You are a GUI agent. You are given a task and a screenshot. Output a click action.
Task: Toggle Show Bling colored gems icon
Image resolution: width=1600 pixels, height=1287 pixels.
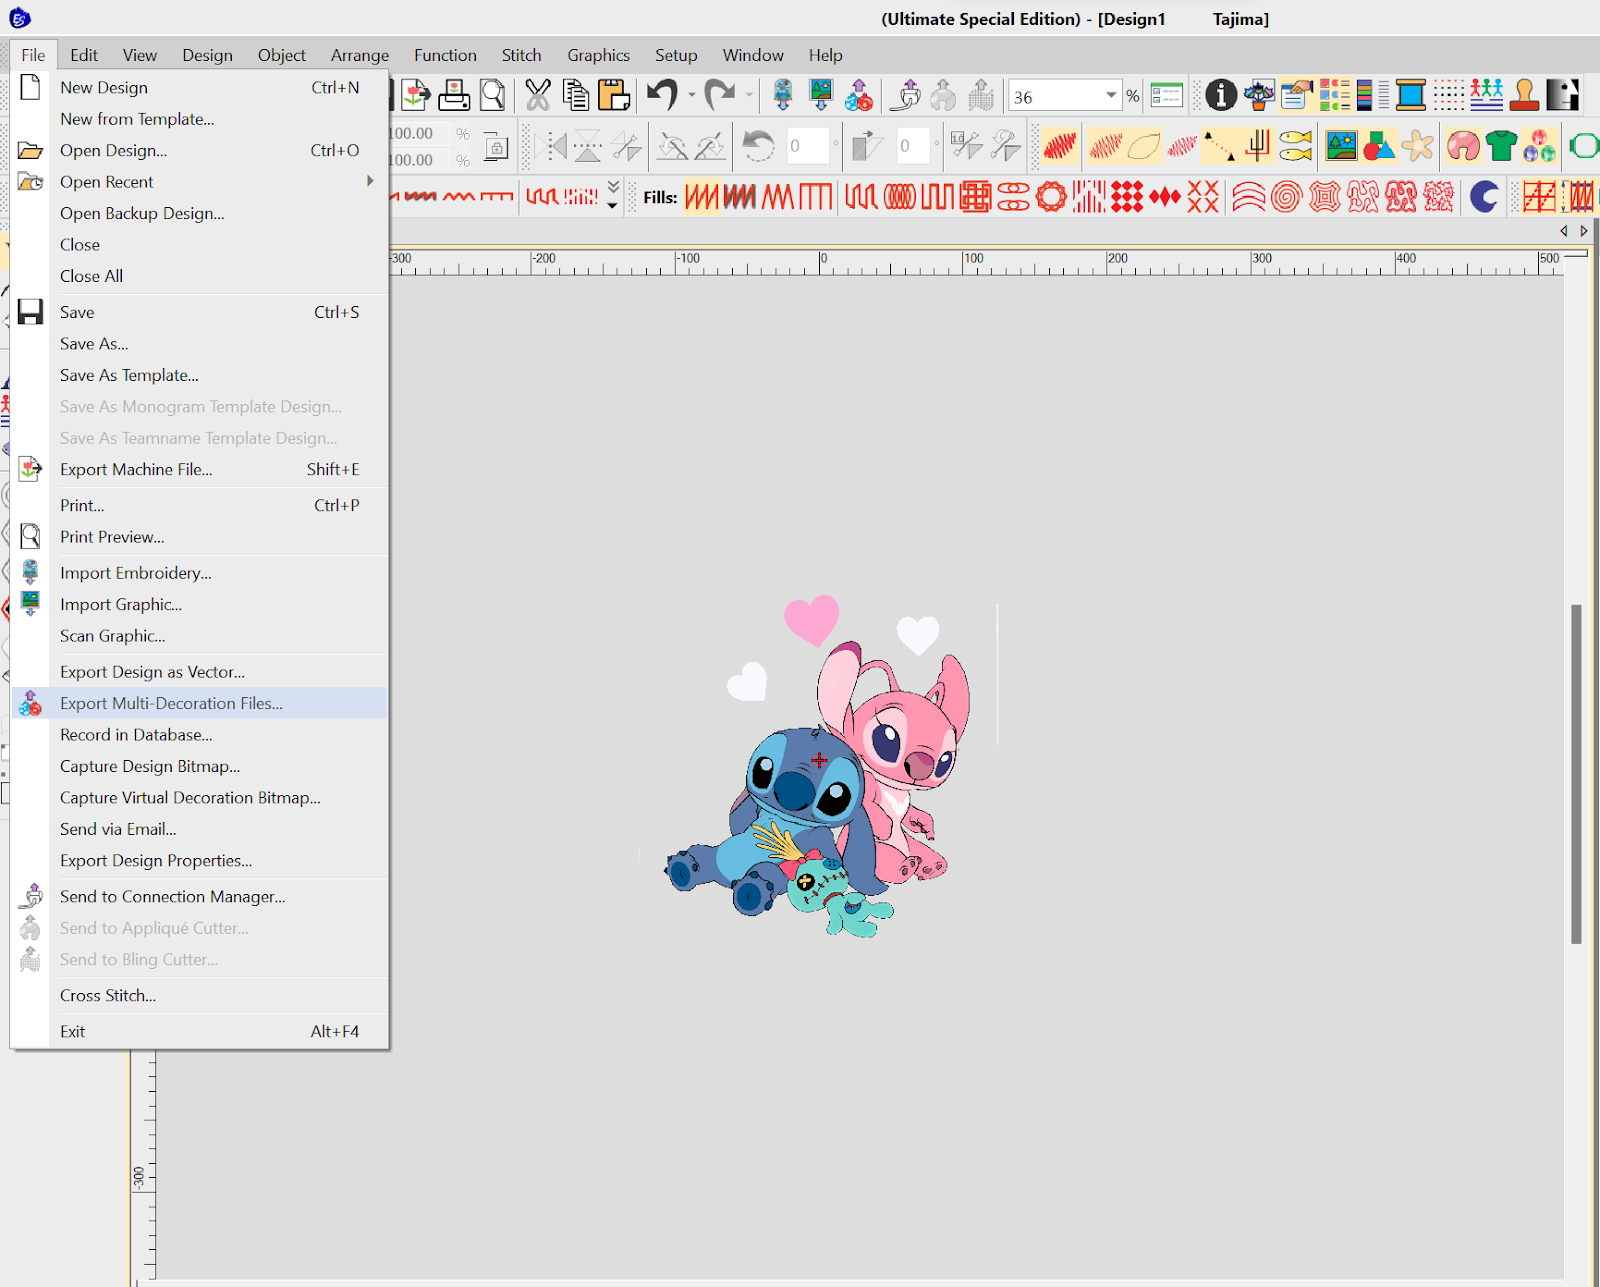[1540, 147]
